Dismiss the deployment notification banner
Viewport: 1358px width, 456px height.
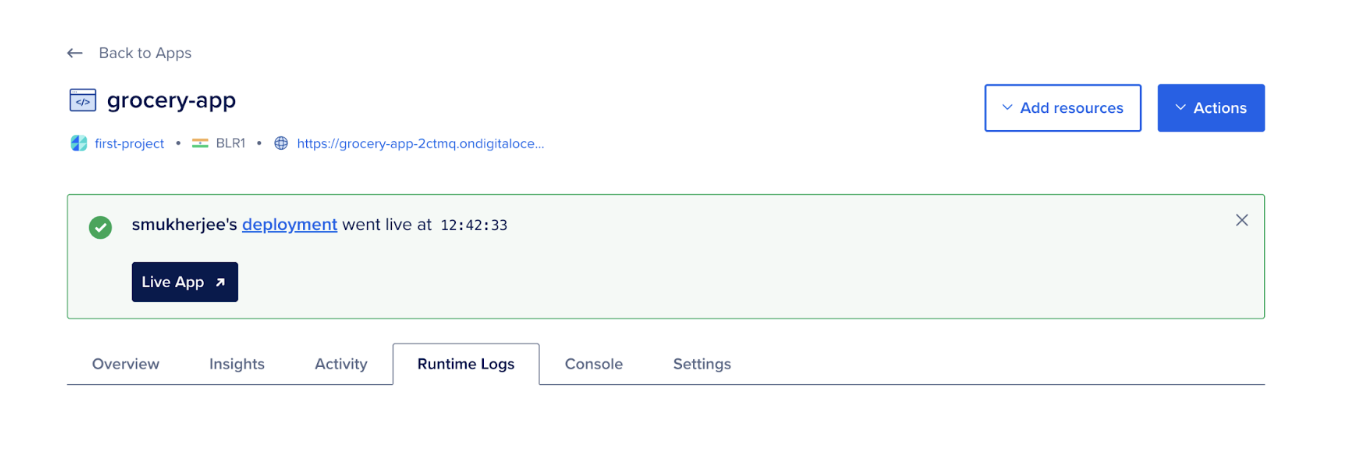point(1241,220)
